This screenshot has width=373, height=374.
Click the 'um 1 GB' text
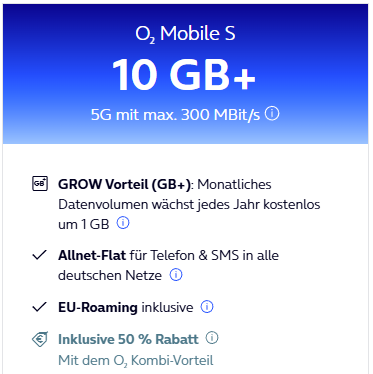tap(84, 224)
